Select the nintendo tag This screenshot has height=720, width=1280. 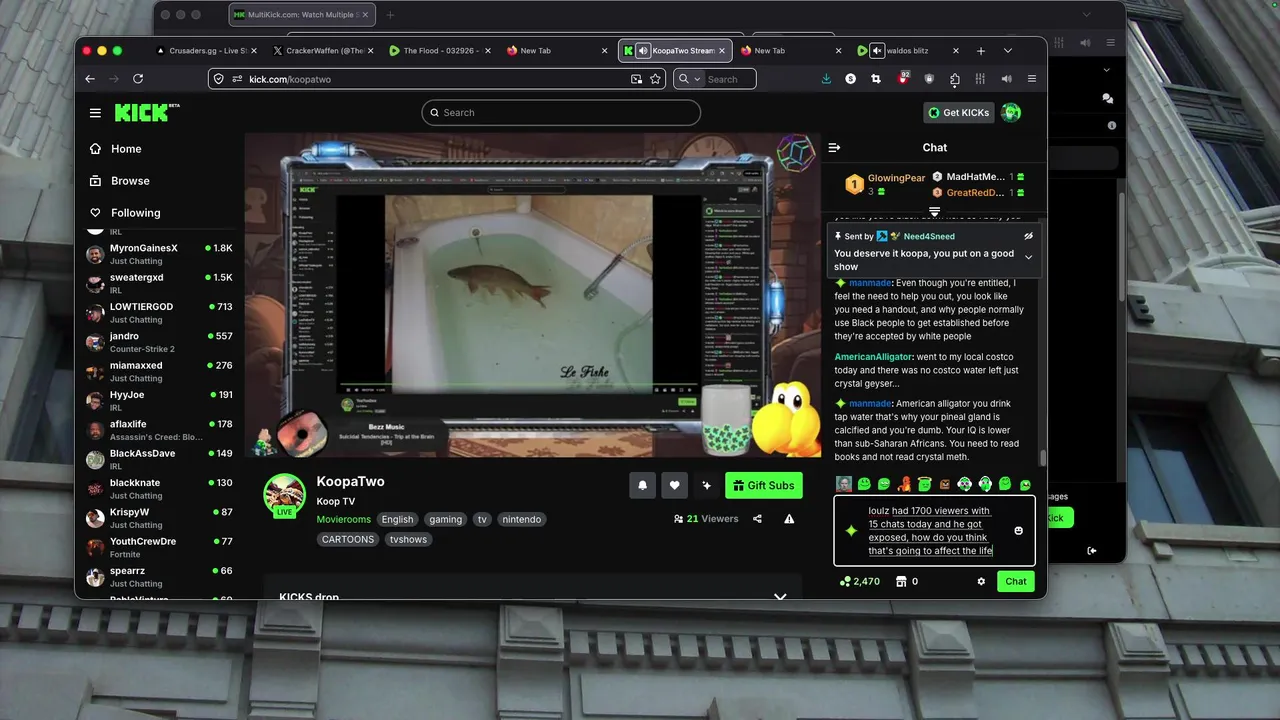(522, 519)
